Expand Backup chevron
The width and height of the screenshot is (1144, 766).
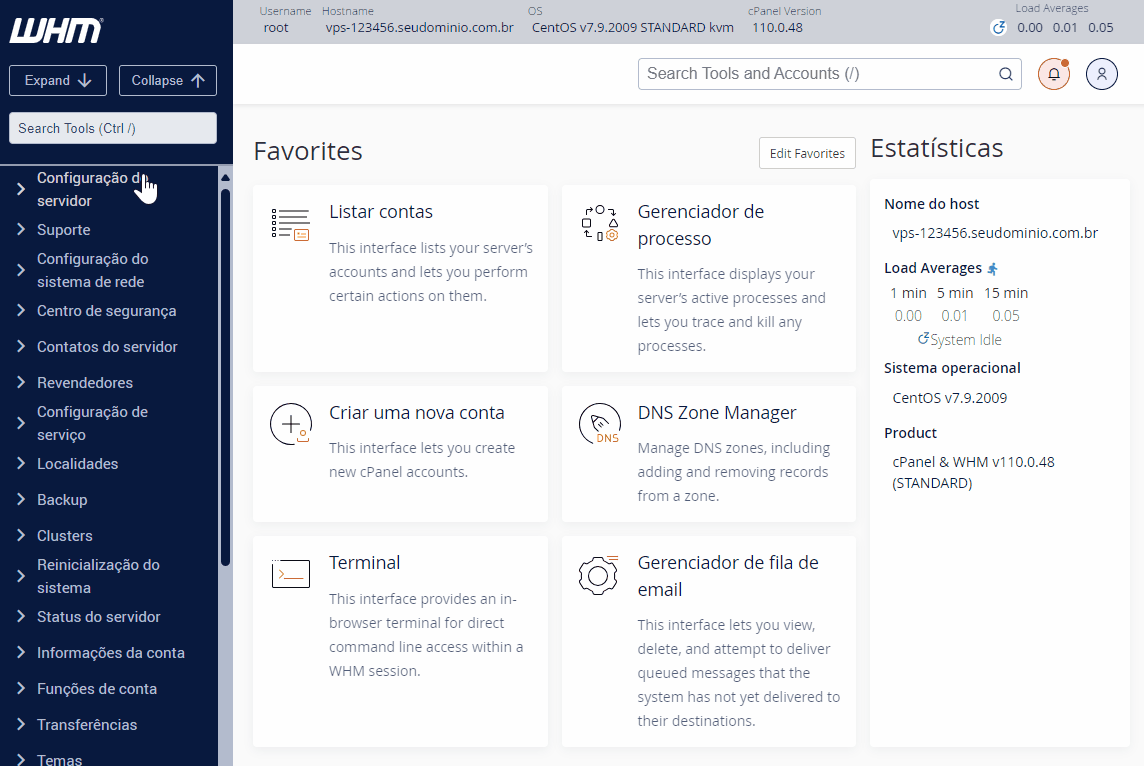[x=20, y=499]
